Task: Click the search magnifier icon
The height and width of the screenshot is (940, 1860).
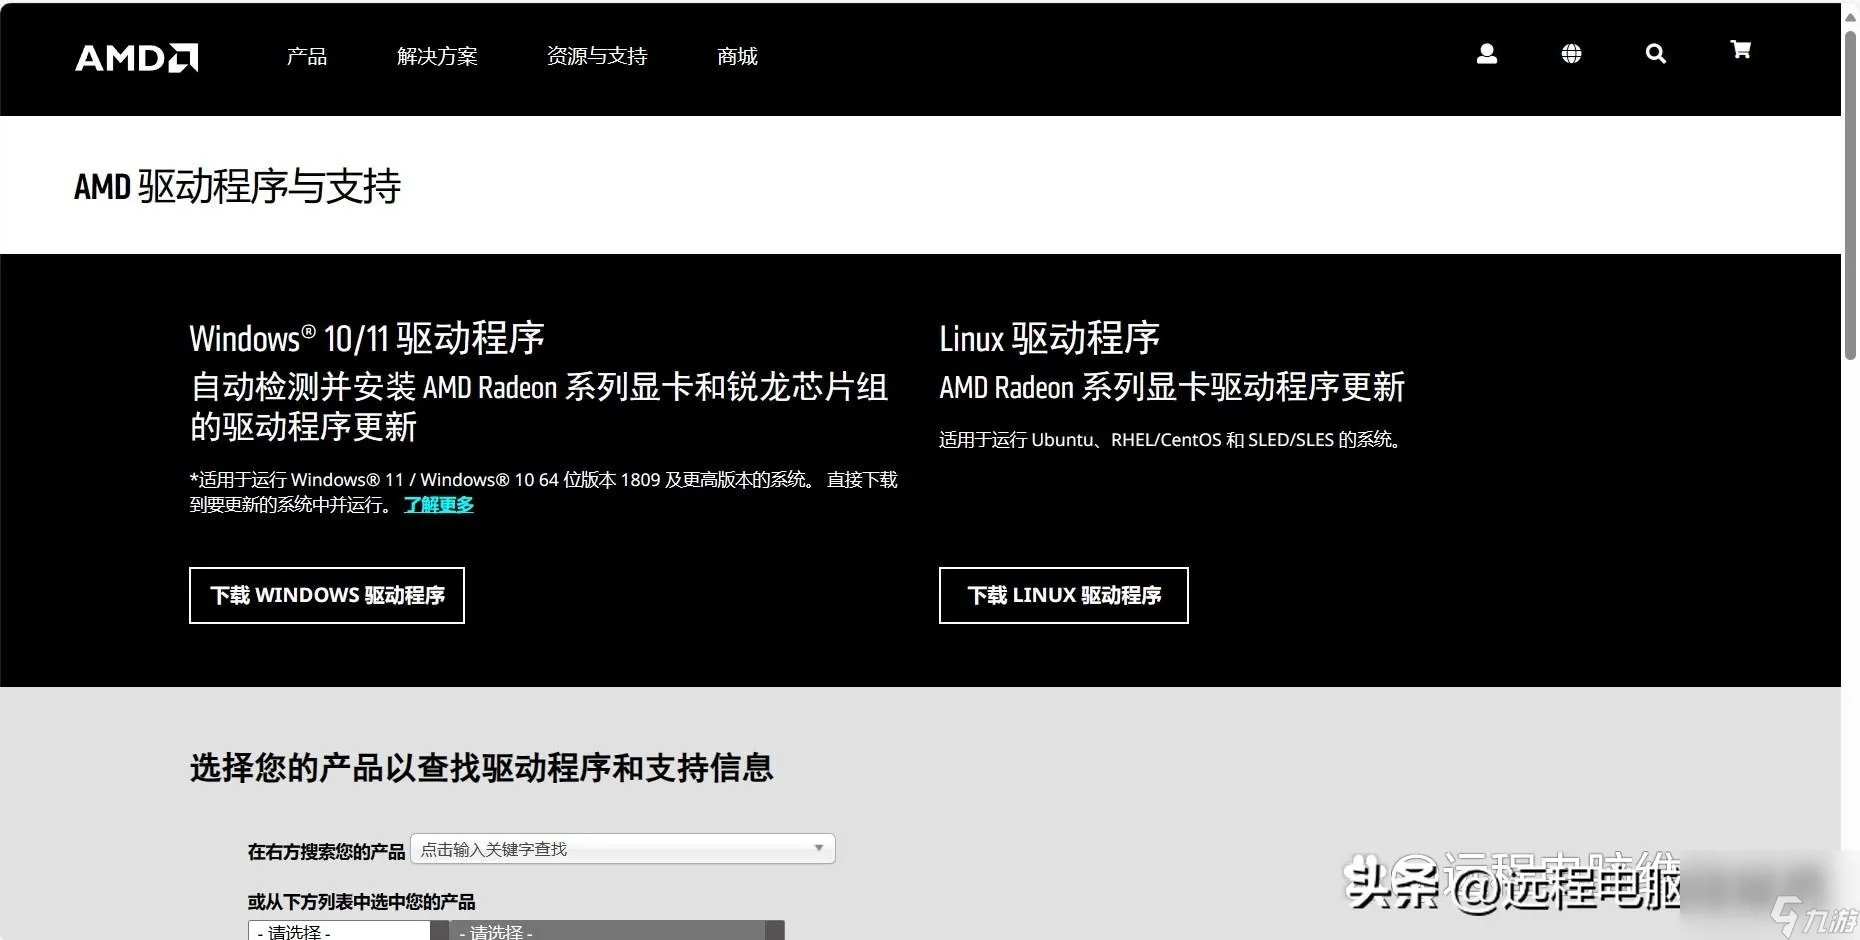Action: pyautogui.click(x=1656, y=54)
